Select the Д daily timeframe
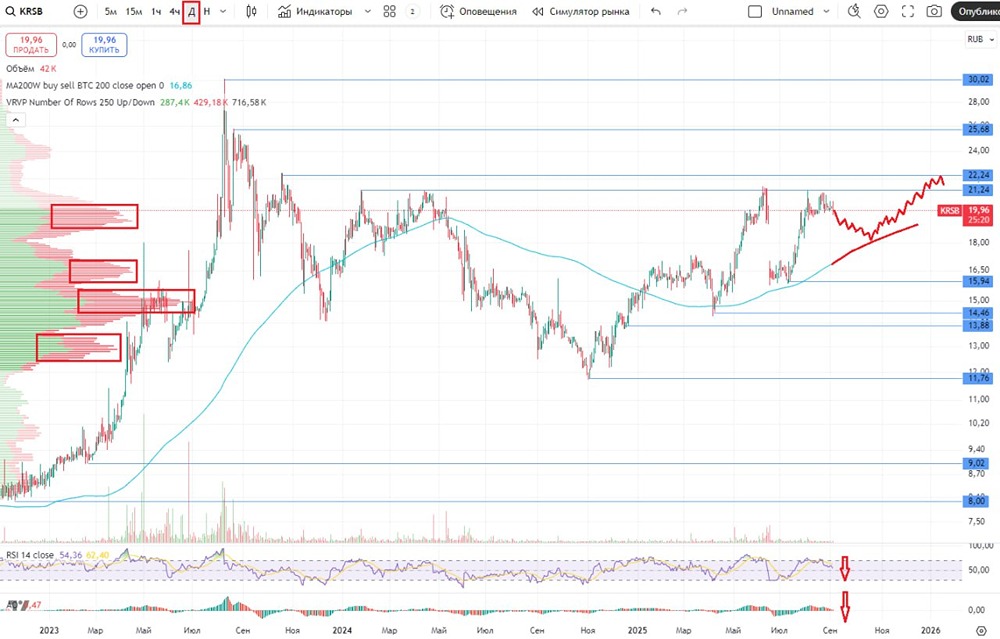 (191, 11)
